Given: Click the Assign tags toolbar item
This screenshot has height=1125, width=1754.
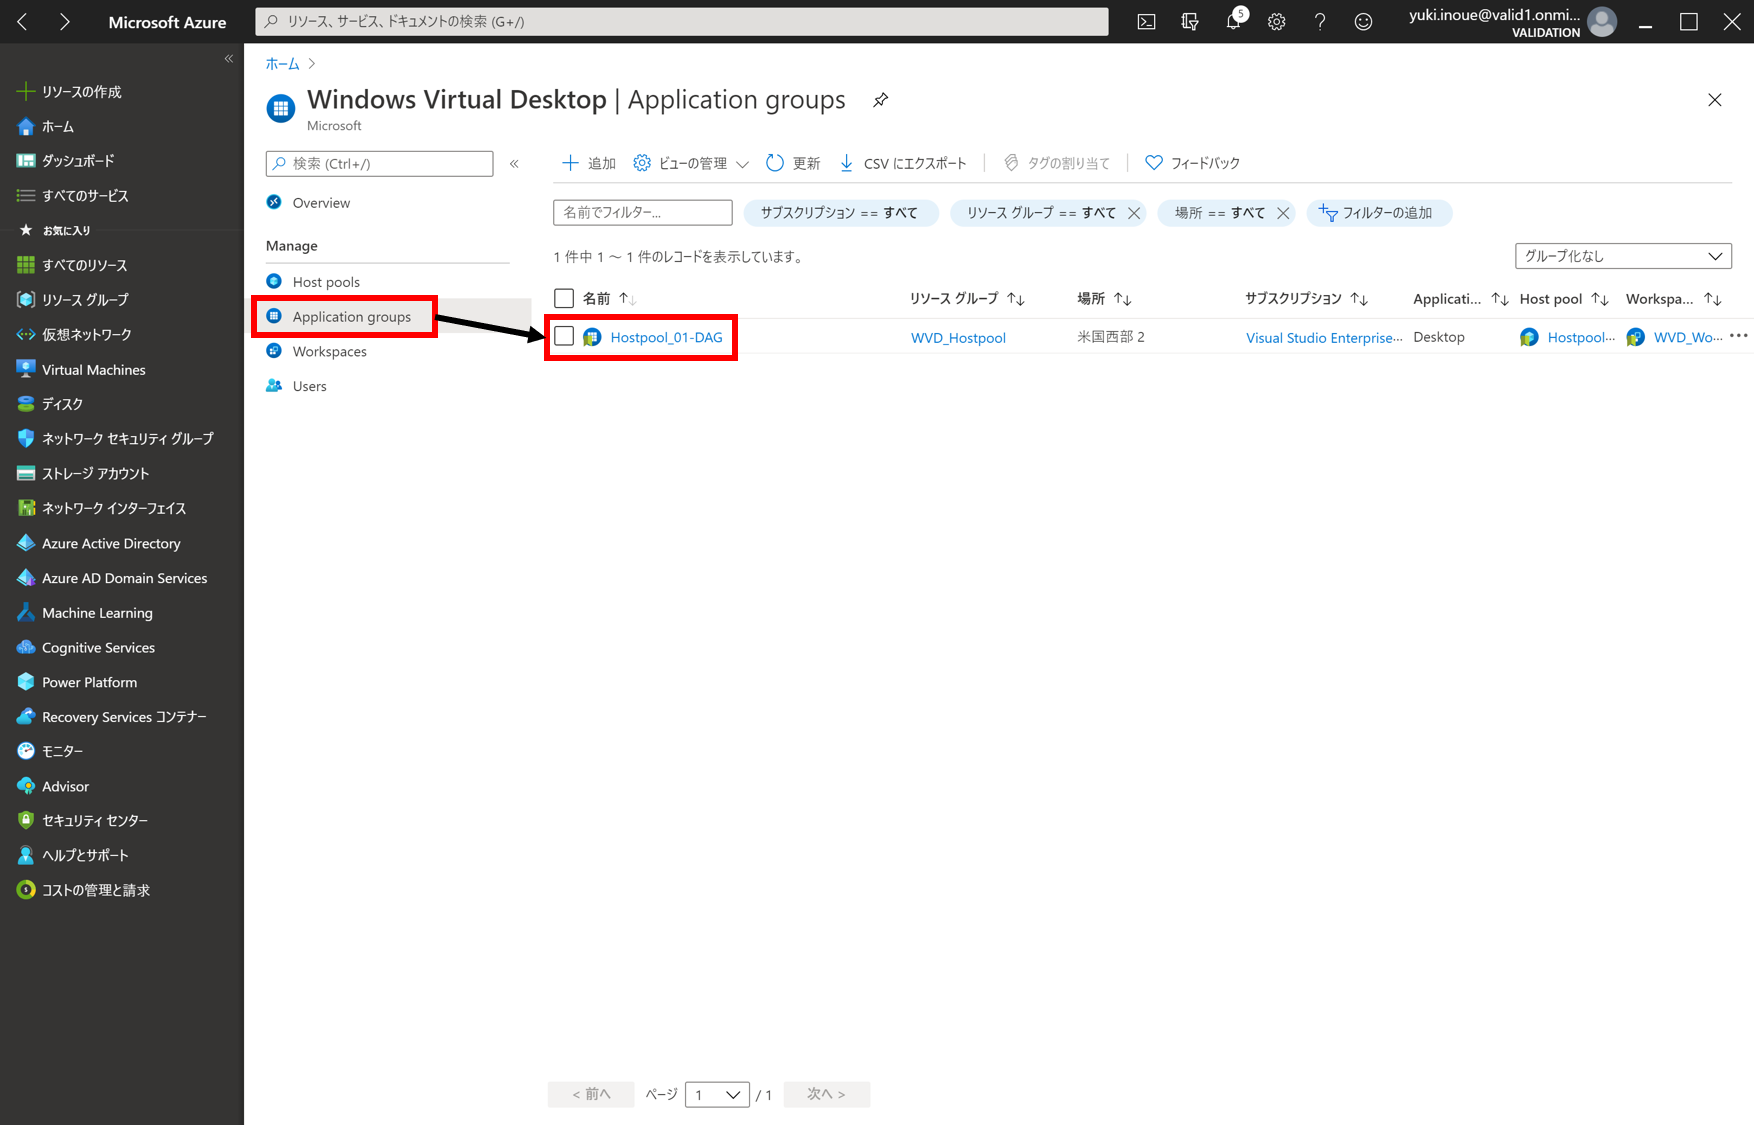Looking at the screenshot, I should (1057, 163).
